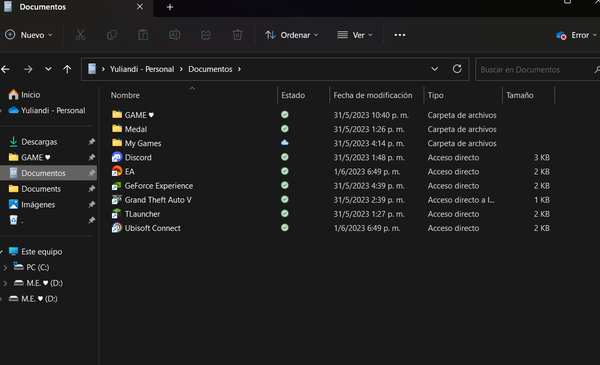
Task: Open the Ver view options dropdown
Action: [355, 35]
